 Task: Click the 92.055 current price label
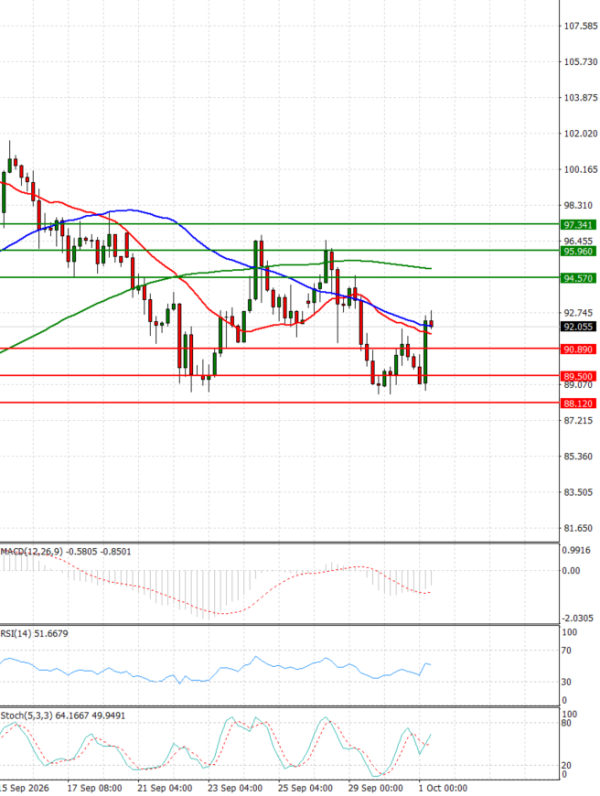pyautogui.click(x=579, y=326)
